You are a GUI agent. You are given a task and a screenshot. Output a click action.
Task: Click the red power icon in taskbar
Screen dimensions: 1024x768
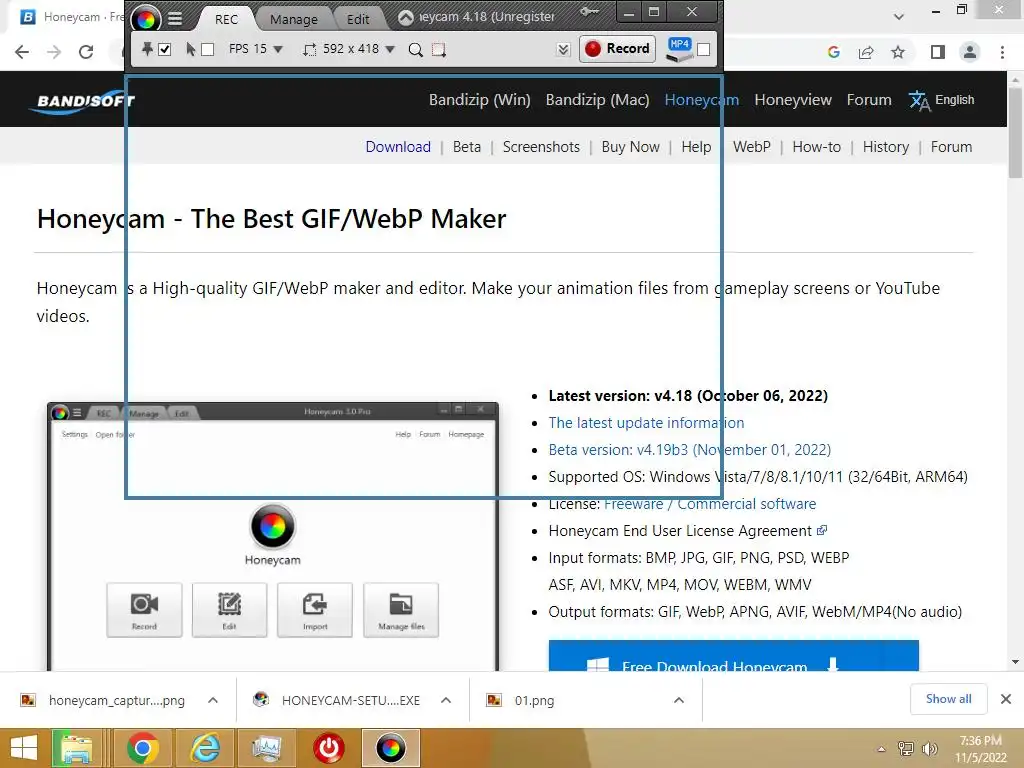(x=328, y=748)
